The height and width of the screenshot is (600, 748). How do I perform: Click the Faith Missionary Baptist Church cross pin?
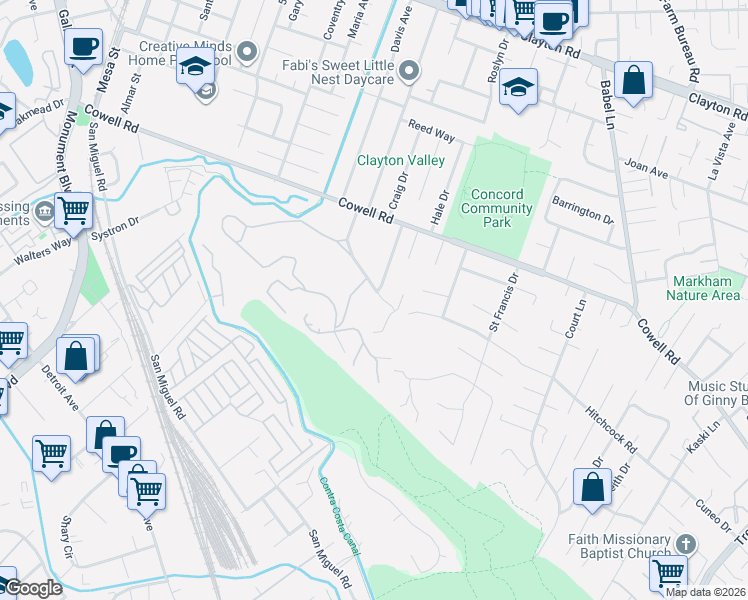(x=686, y=544)
